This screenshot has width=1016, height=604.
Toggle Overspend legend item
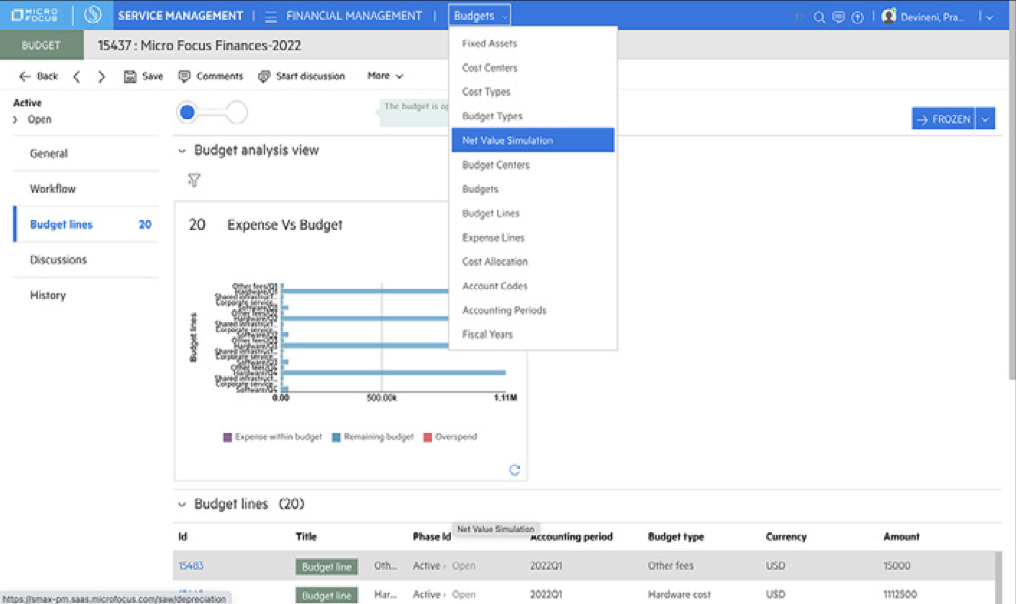[450, 437]
